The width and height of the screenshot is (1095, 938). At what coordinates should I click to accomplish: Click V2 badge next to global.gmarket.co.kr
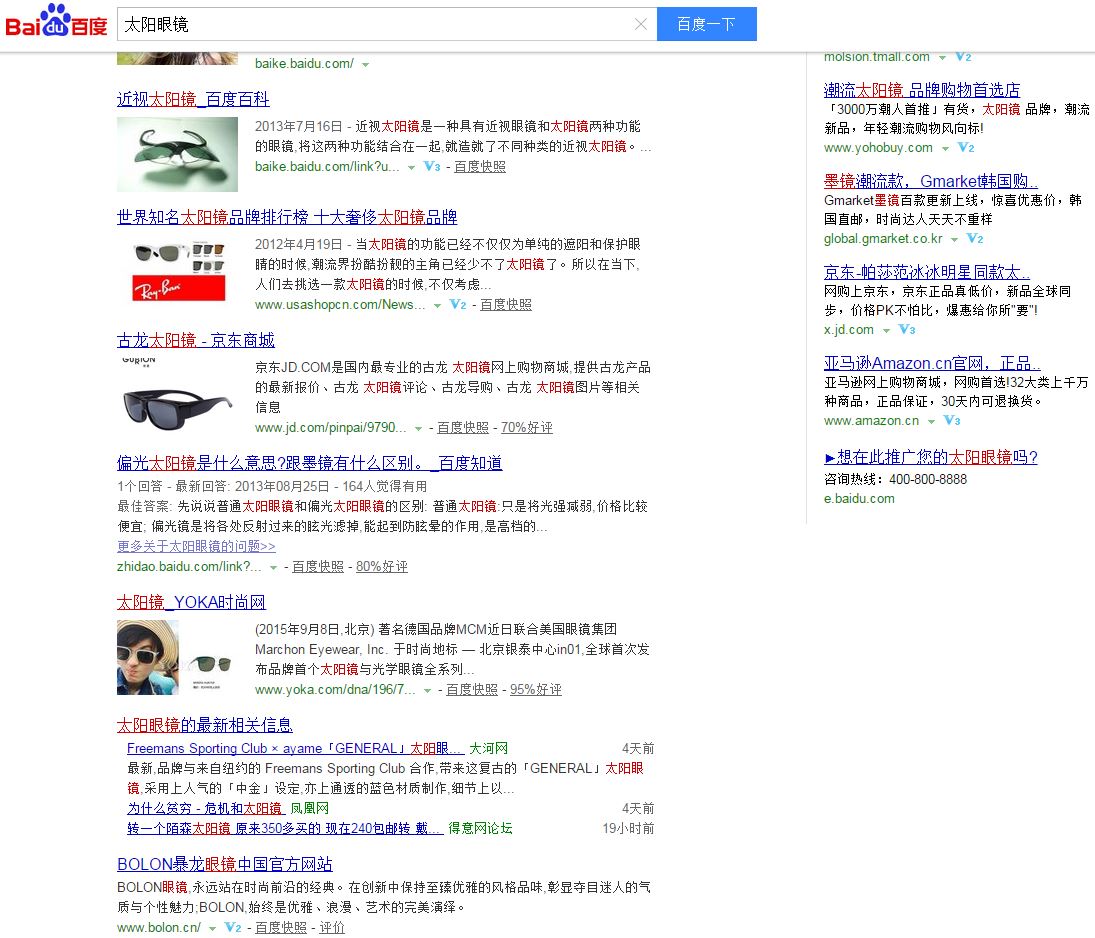pos(975,239)
